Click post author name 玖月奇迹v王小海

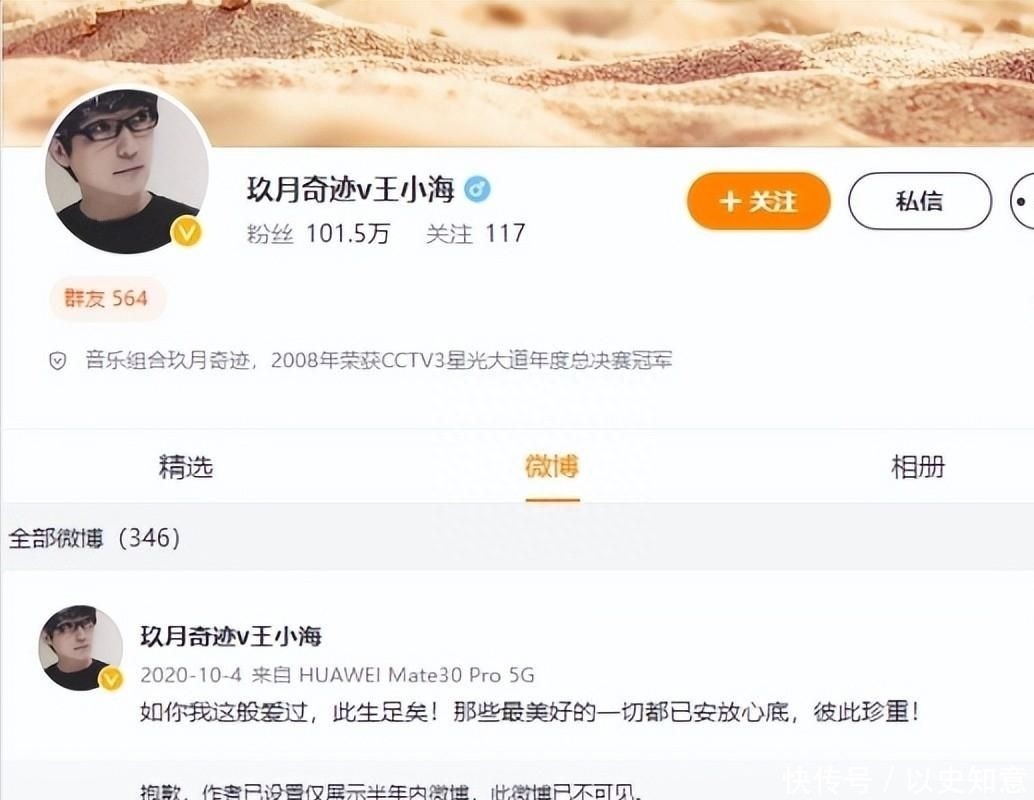pos(231,636)
